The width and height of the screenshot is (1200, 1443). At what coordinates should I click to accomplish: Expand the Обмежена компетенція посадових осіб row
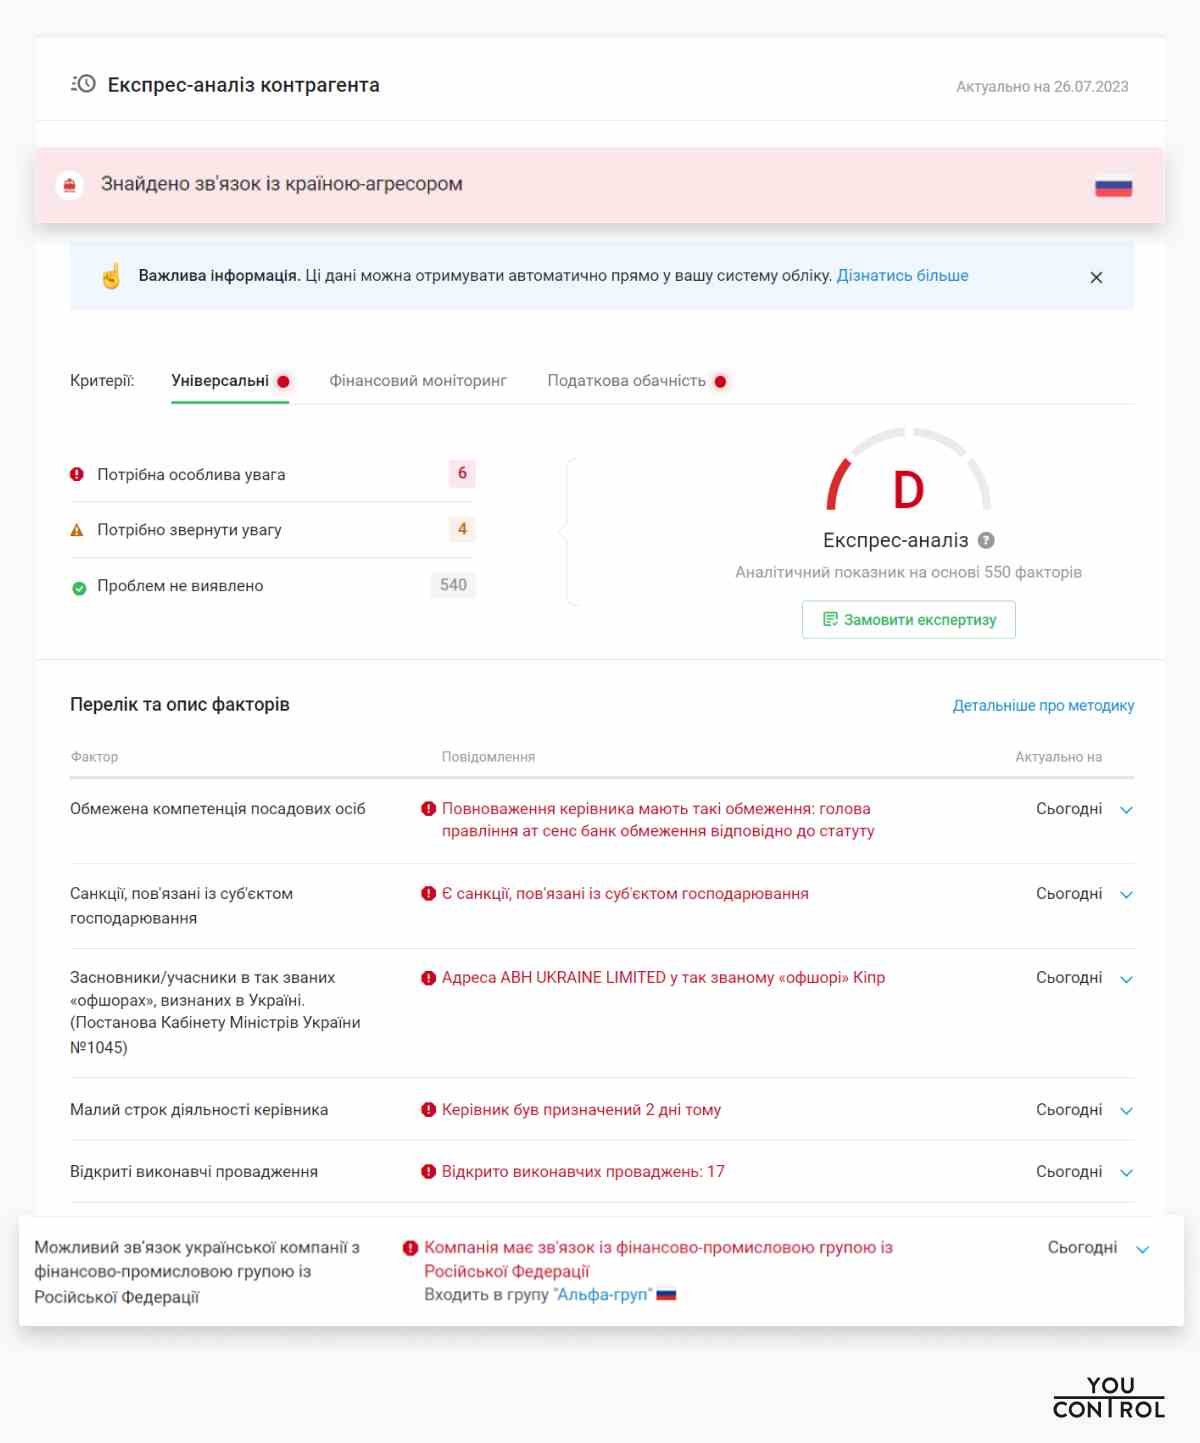1127,810
